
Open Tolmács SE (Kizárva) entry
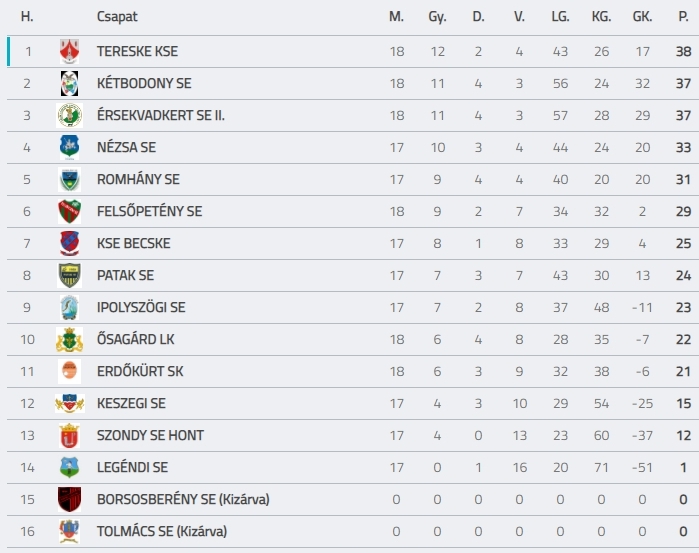162,532
